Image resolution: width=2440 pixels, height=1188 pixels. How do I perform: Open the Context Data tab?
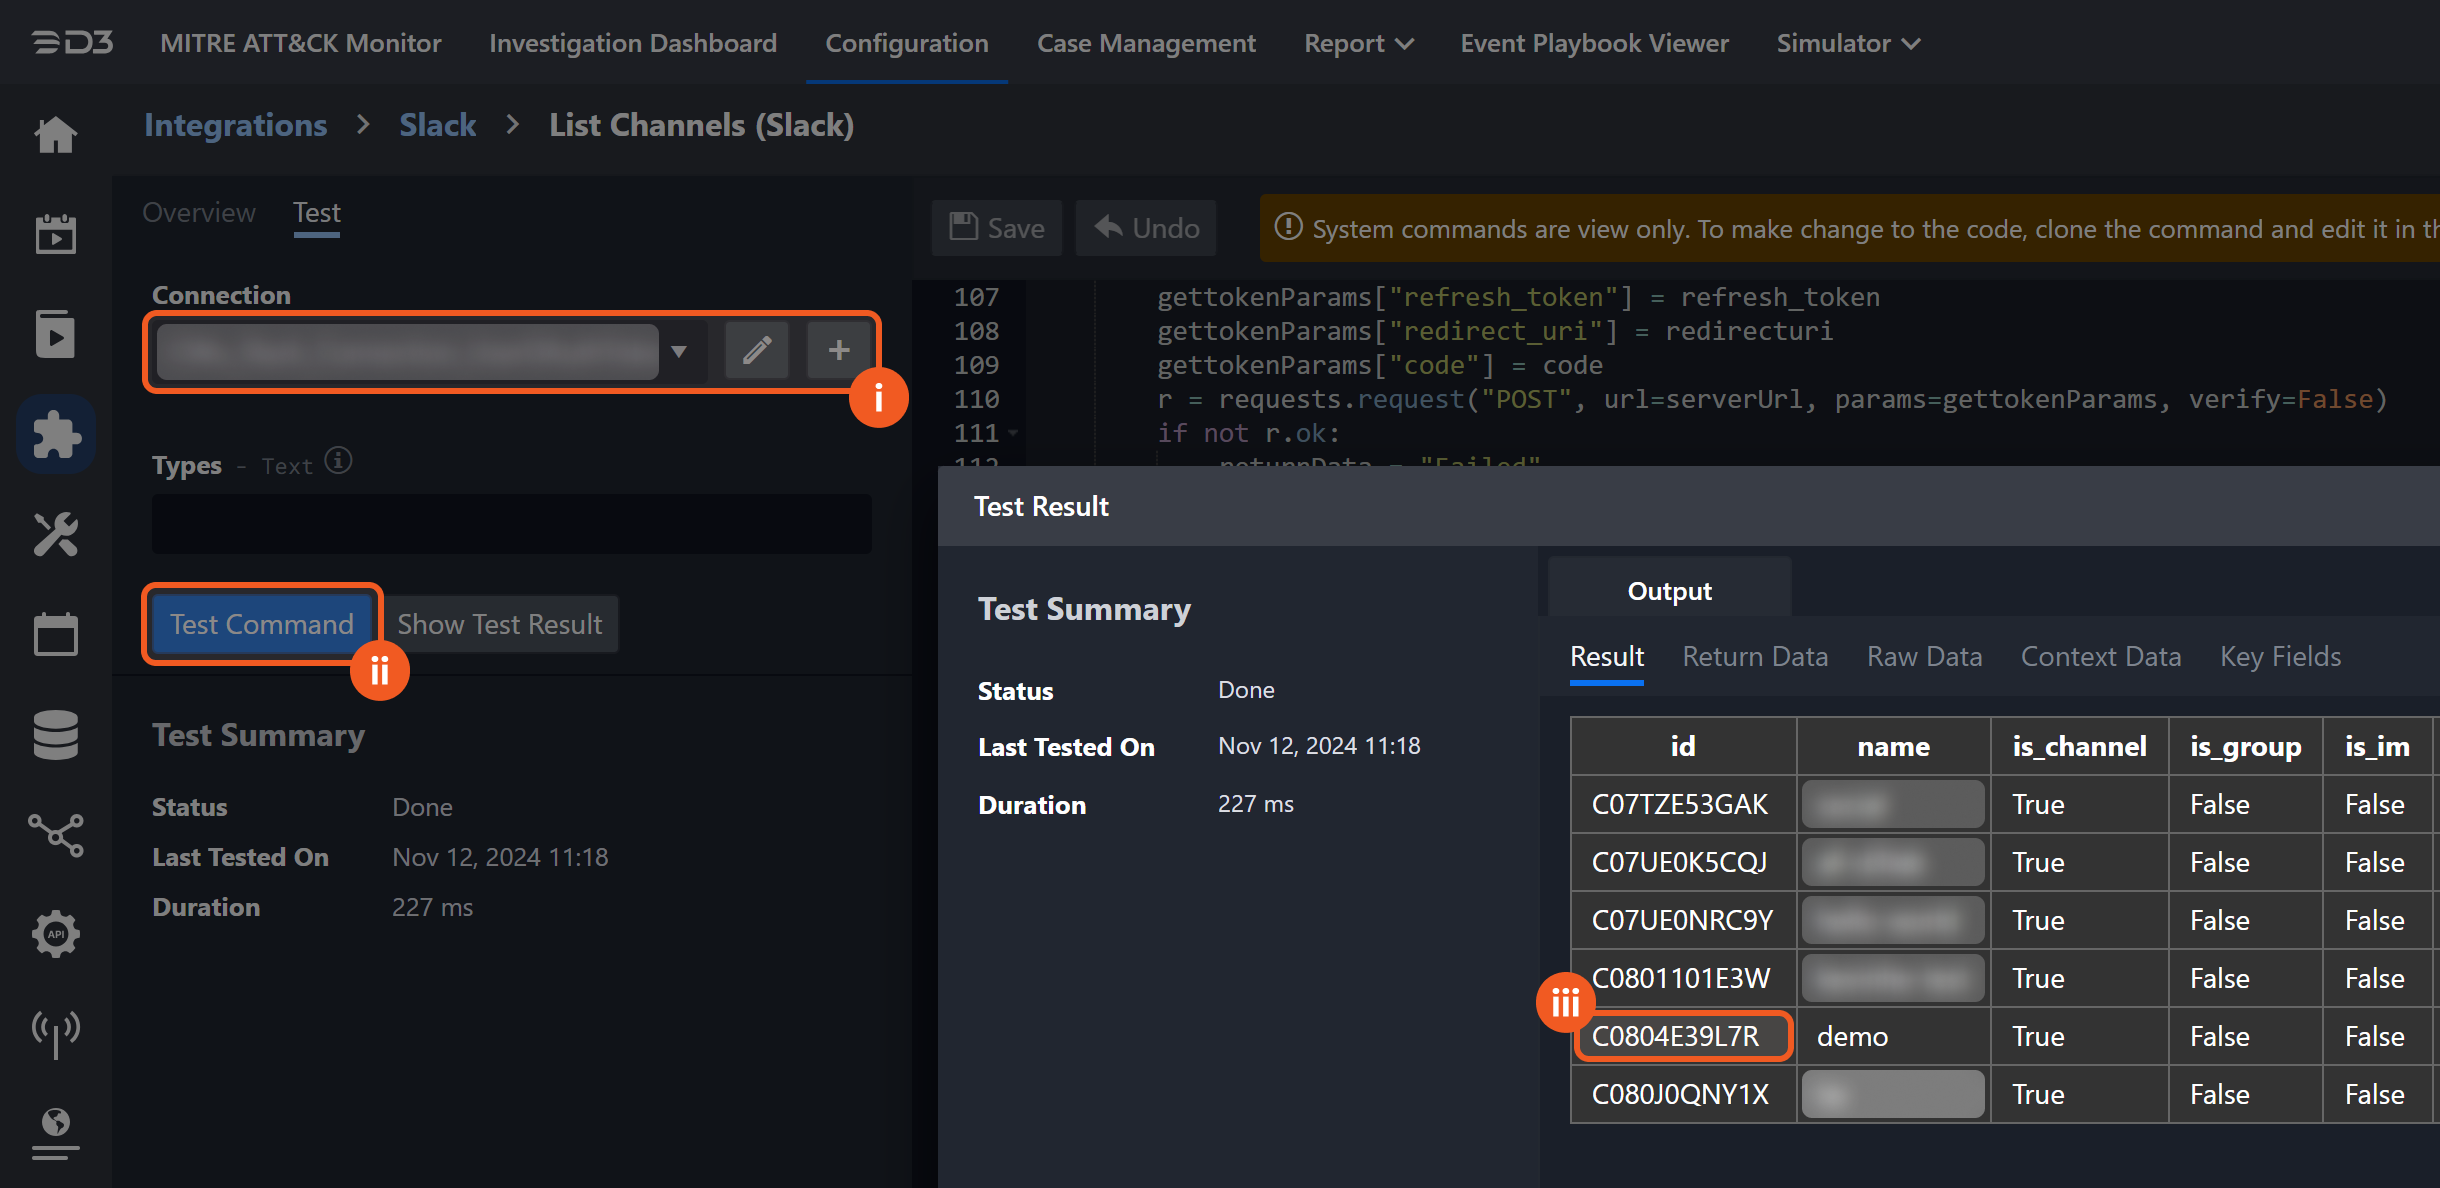click(2100, 656)
